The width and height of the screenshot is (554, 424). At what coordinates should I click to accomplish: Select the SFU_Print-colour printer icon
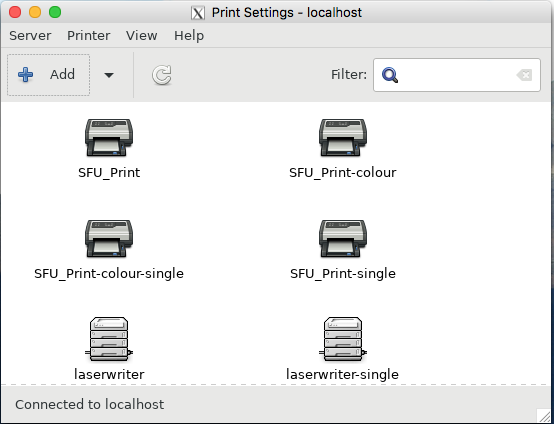pos(343,138)
